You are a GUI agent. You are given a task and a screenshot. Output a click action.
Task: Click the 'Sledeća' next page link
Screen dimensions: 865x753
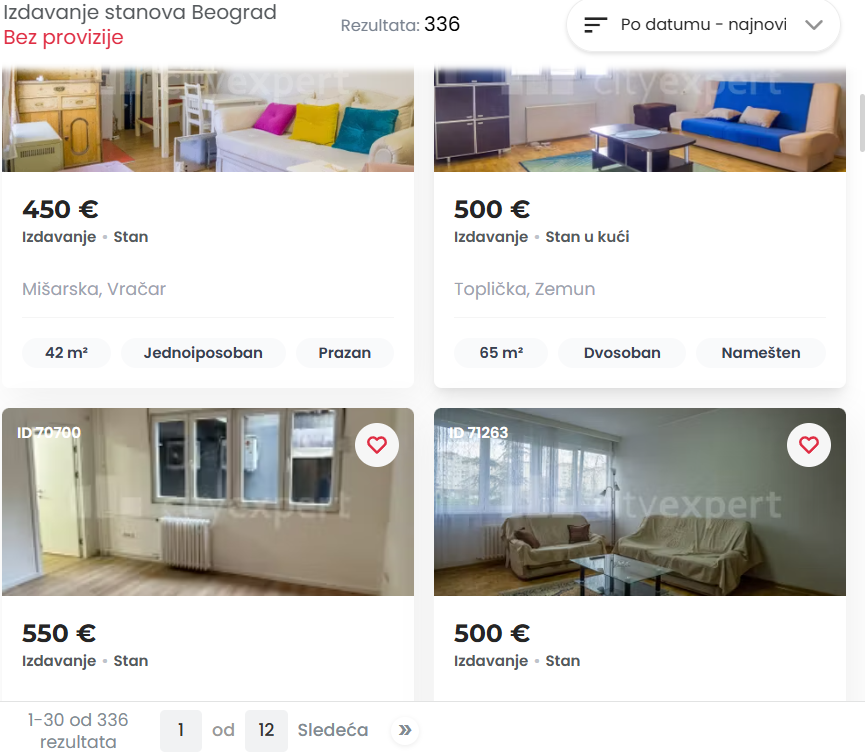click(x=333, y=730)
